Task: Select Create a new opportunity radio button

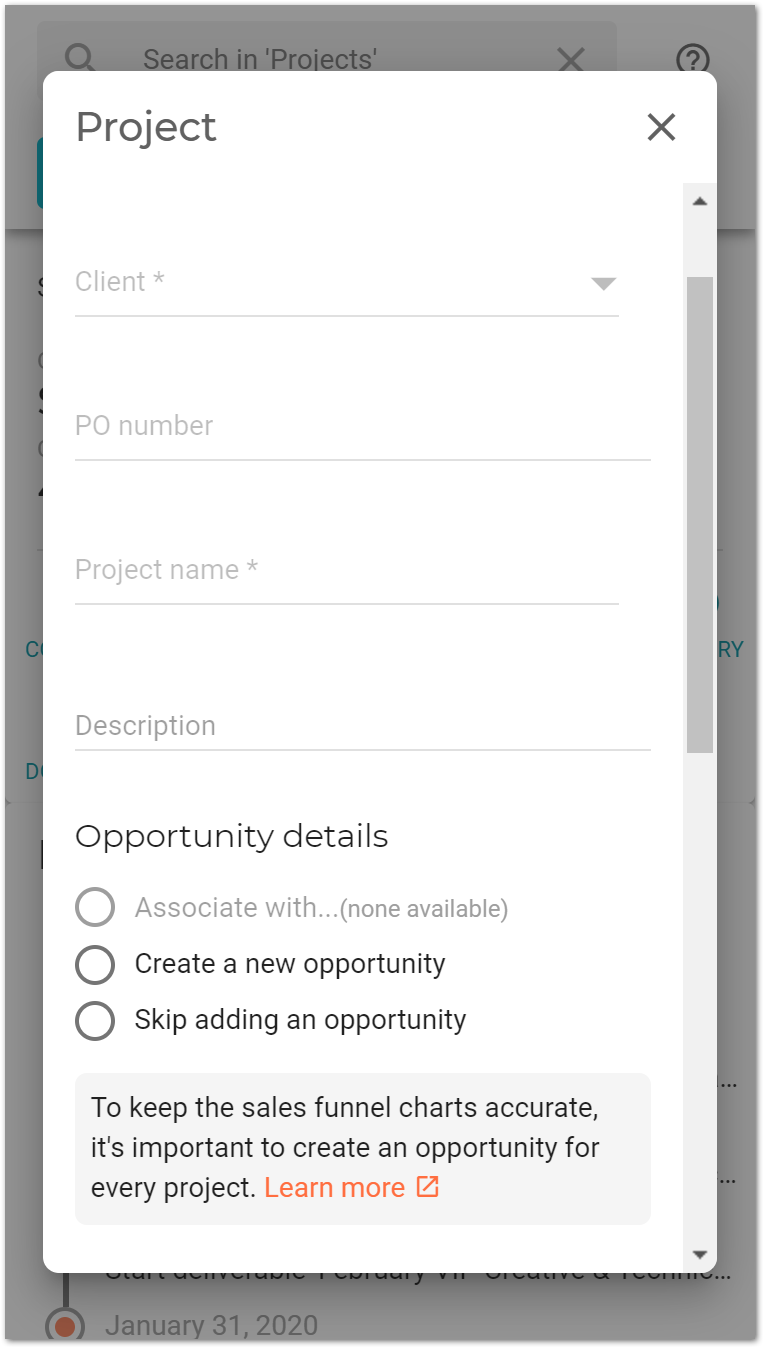Action: [95, 964]
